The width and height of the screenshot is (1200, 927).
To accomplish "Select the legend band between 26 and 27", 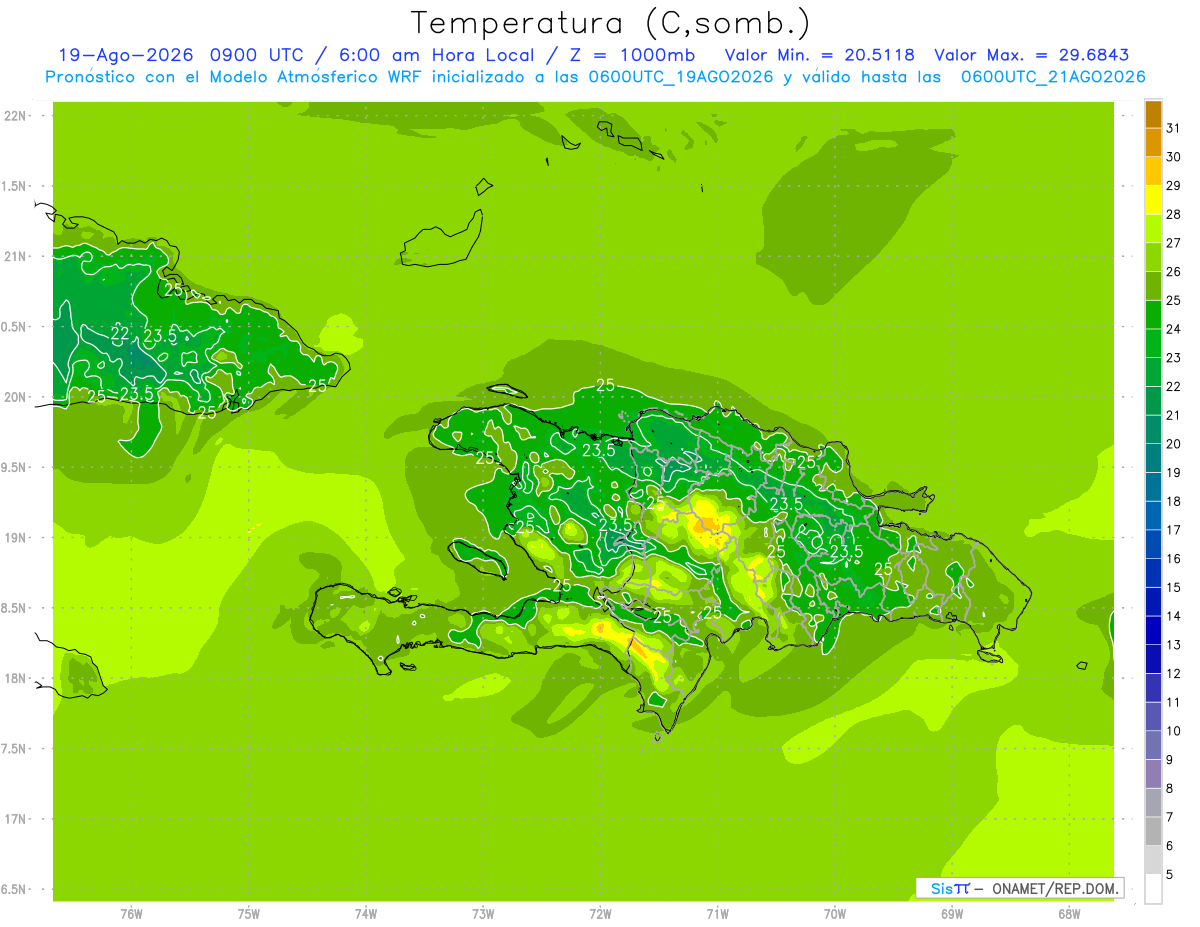I will [x=1153, y=258].
